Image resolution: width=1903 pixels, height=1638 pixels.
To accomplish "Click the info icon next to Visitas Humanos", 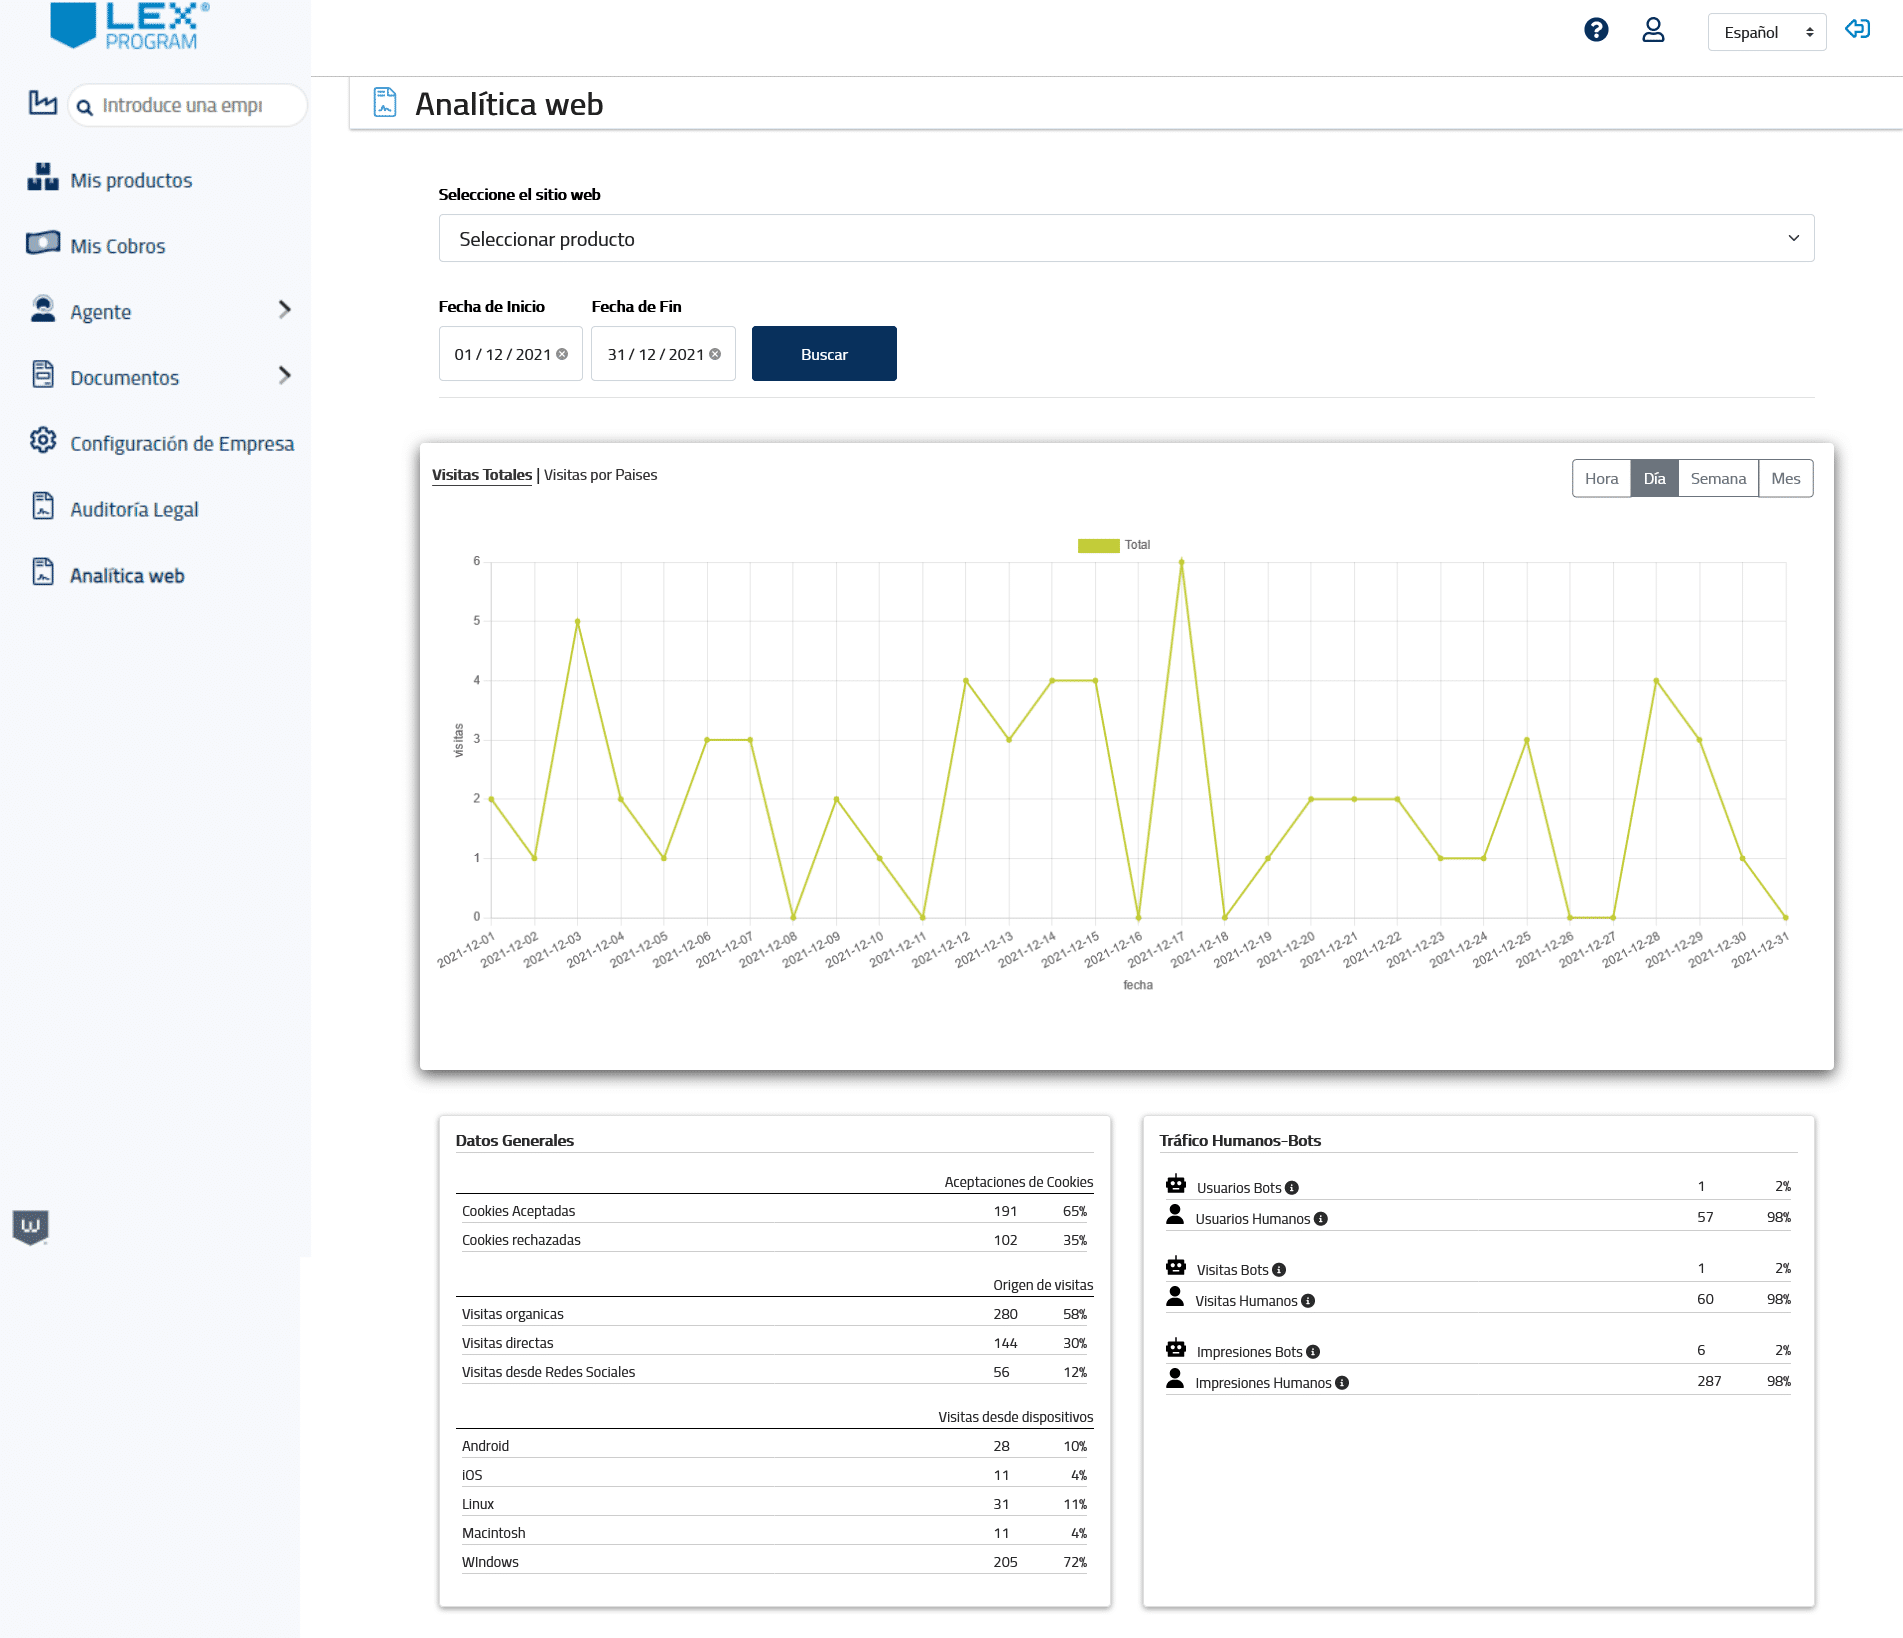I will click(x=1308, y=1301).
